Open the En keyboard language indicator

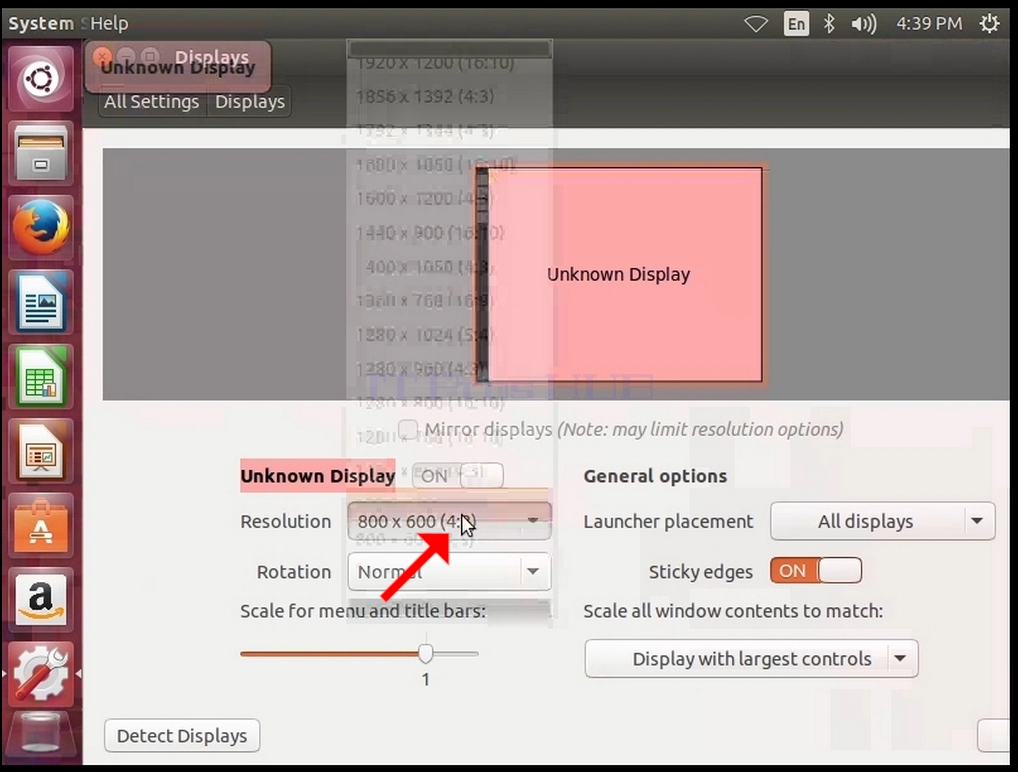coord(796,24)
